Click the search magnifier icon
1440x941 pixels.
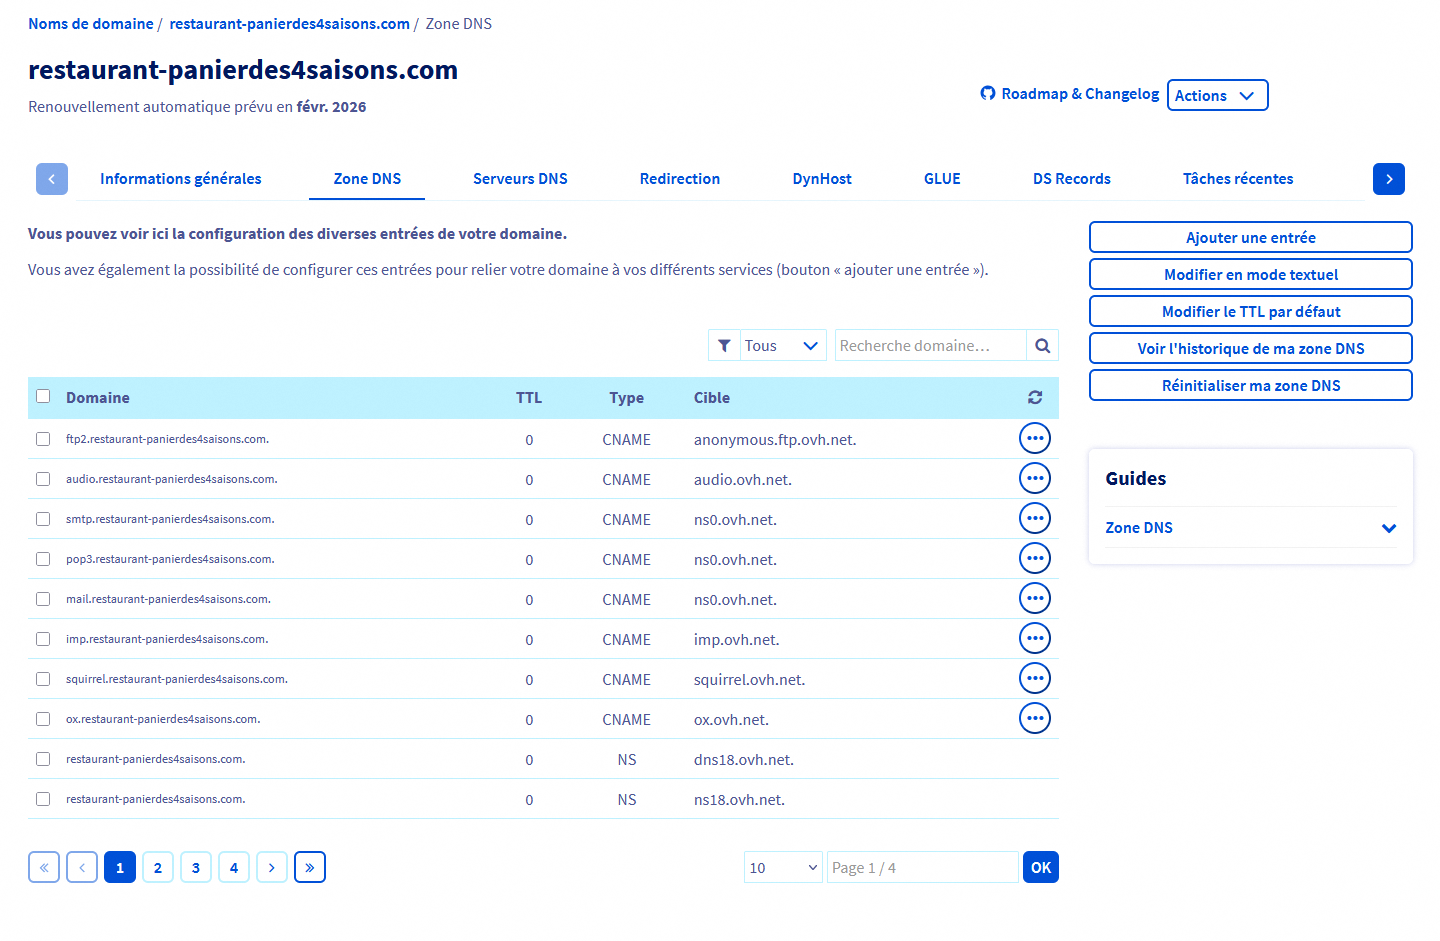(x=1042, y=346)
